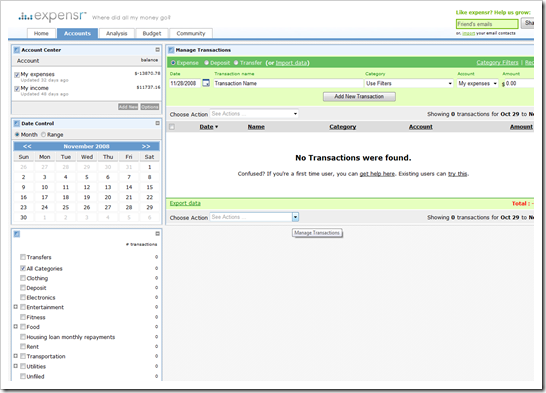Click the Friend's emails input field

click(x=487, y=24)
